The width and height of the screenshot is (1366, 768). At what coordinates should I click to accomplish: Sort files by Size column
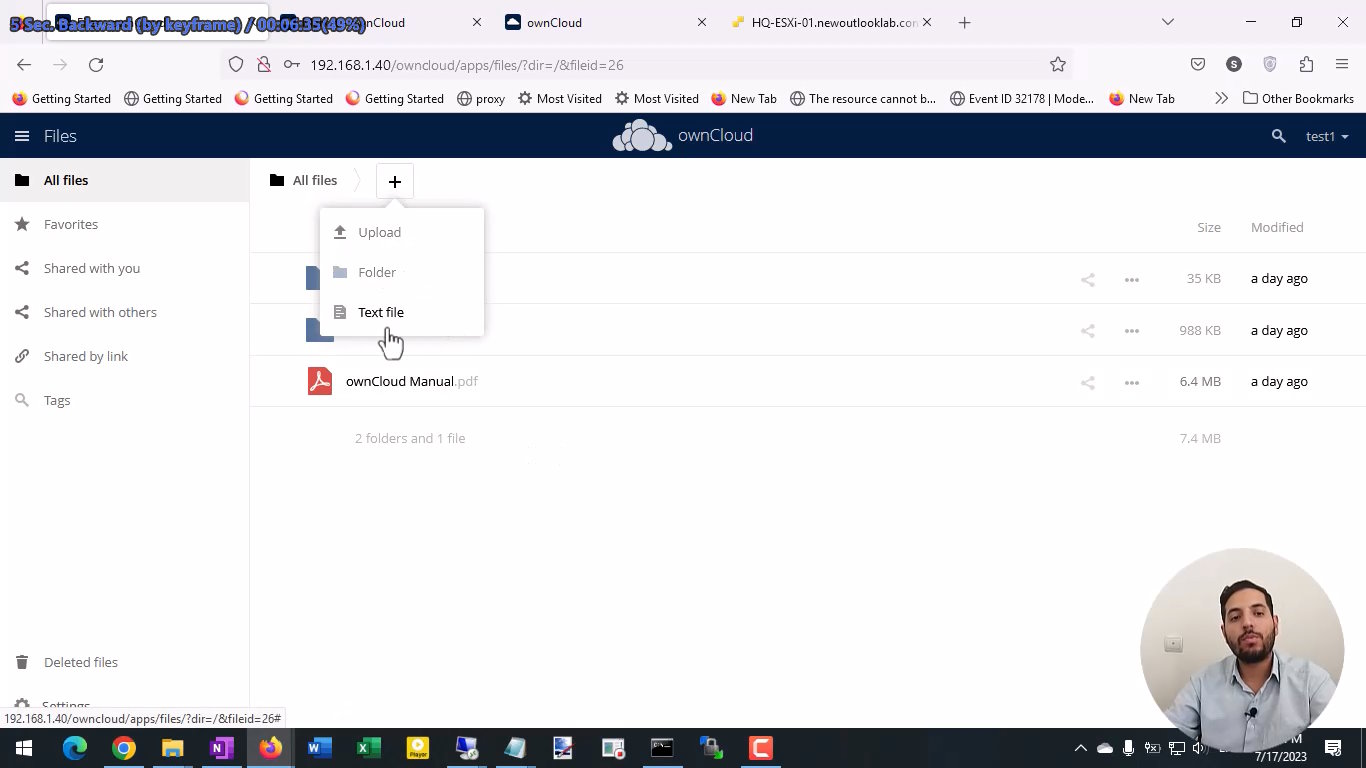tap(1208, 227)
